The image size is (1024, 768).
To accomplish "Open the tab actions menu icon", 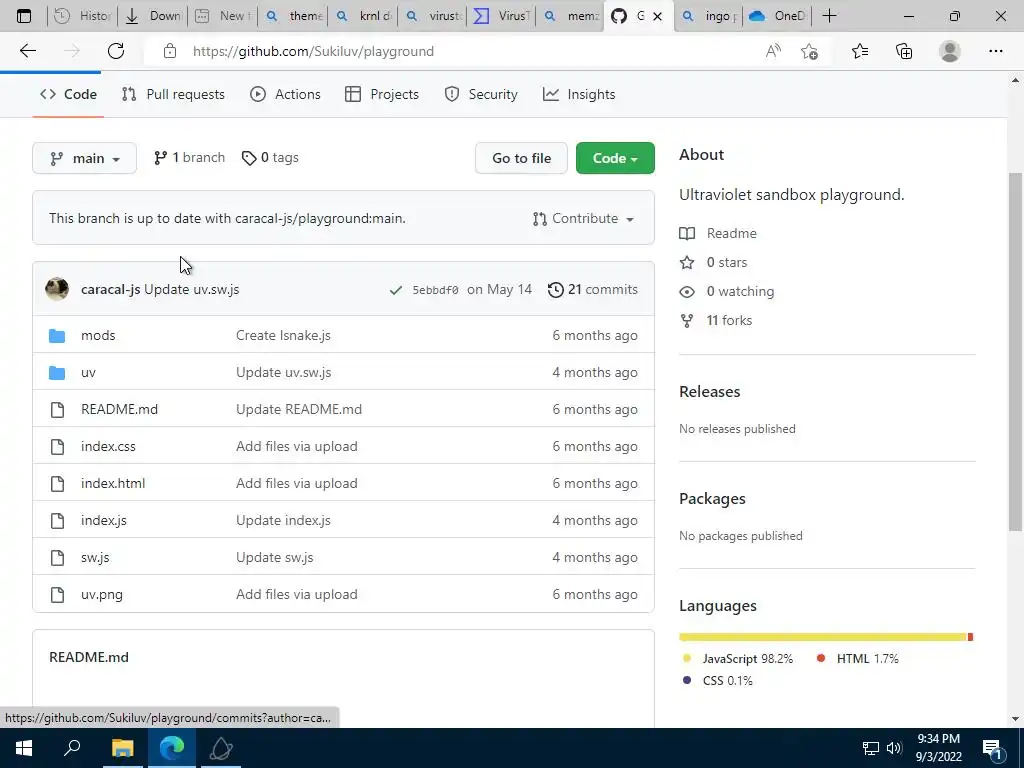I will click(x=24, y=16).
